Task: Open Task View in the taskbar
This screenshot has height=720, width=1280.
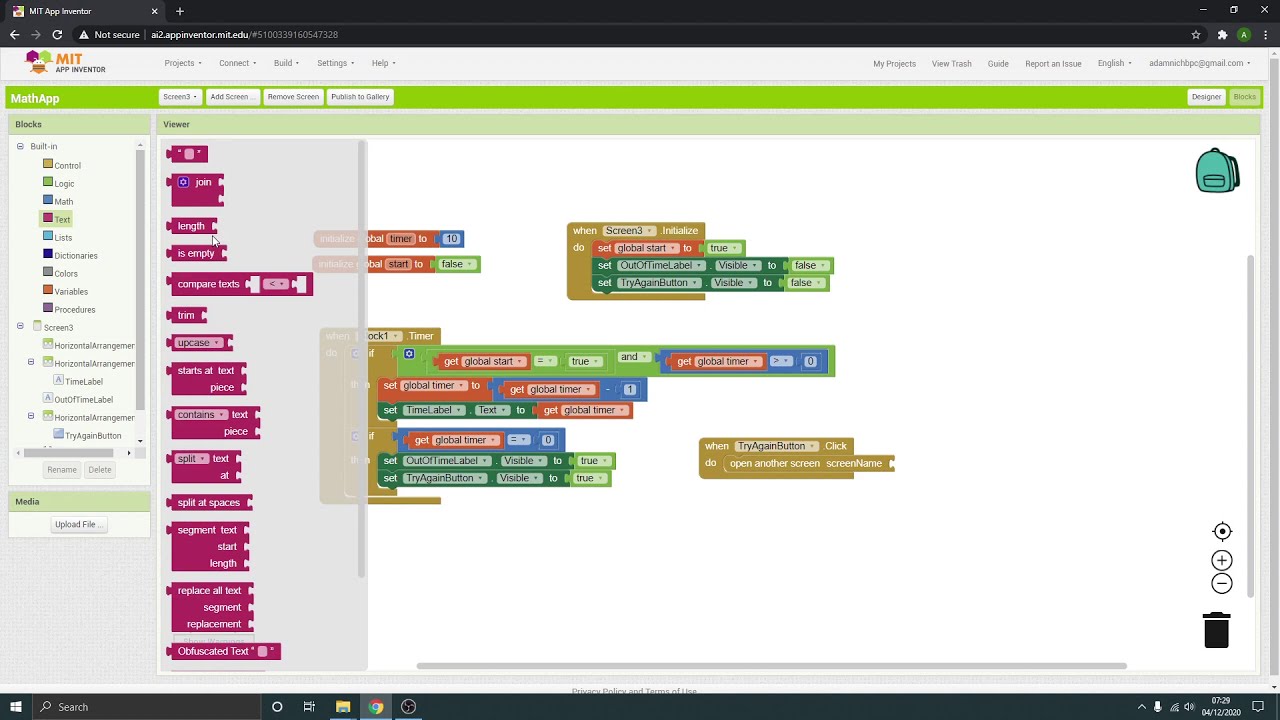Action: point(309,707)
